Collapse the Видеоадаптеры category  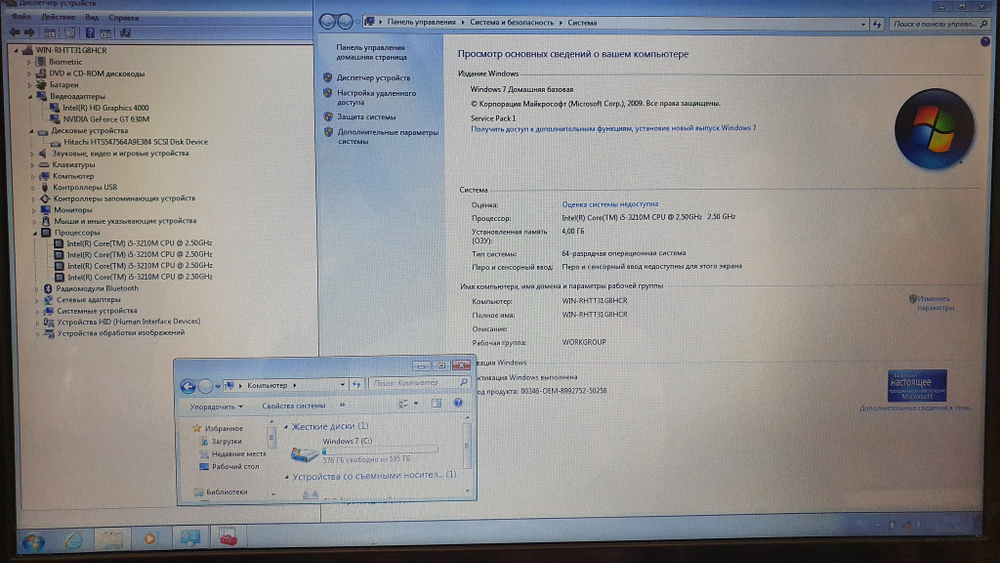(x=30, y=96)
